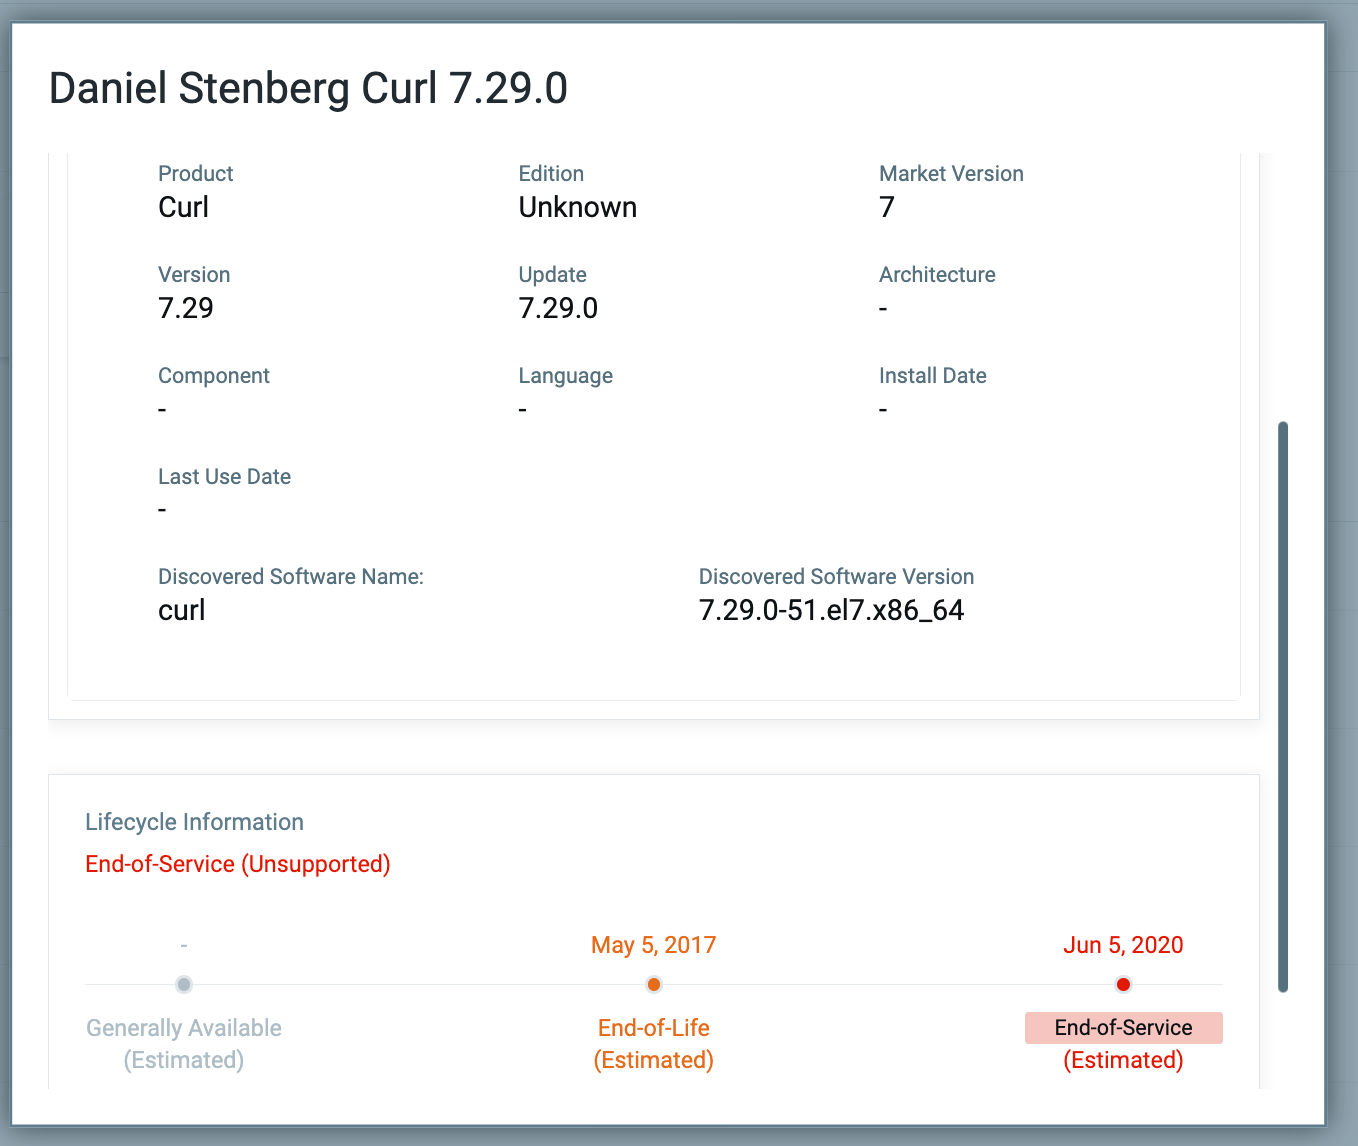
Task: Select the Market Version value 7
Action: 886,207
